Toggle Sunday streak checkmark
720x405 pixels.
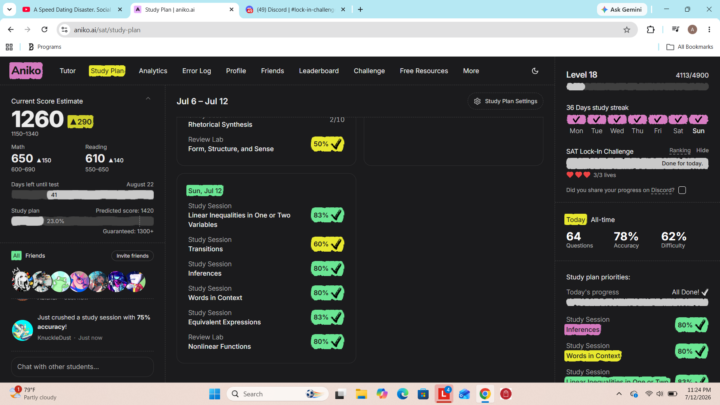pyautogui.click(x=698, y=119)
